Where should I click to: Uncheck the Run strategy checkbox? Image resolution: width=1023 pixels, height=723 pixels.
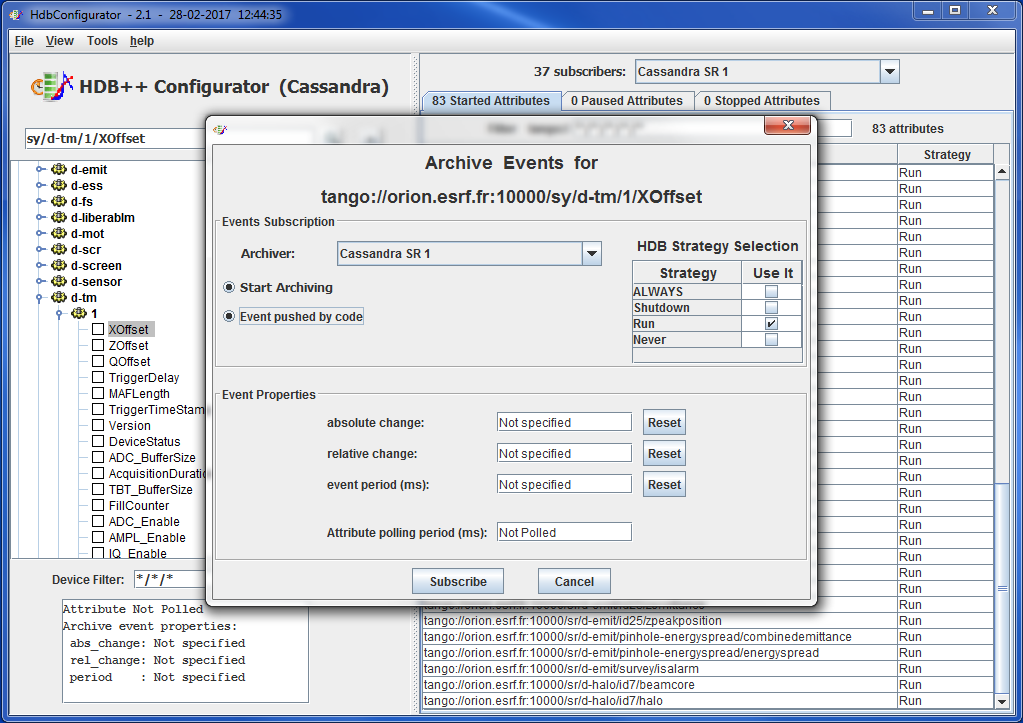click(x=771, y=324)
